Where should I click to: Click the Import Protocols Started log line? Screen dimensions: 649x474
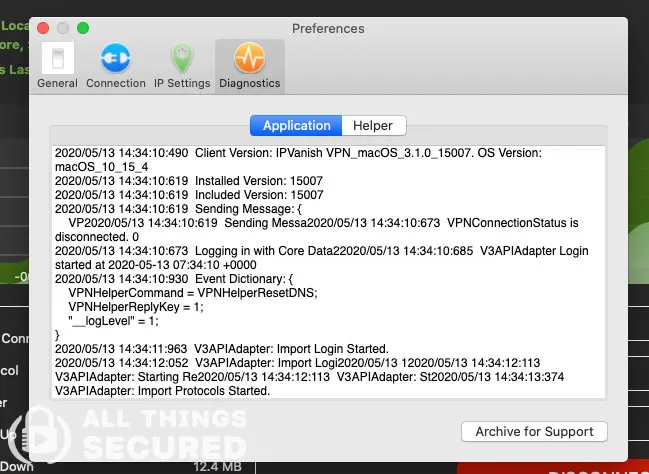pyautogui.click(x=162, y=391)
